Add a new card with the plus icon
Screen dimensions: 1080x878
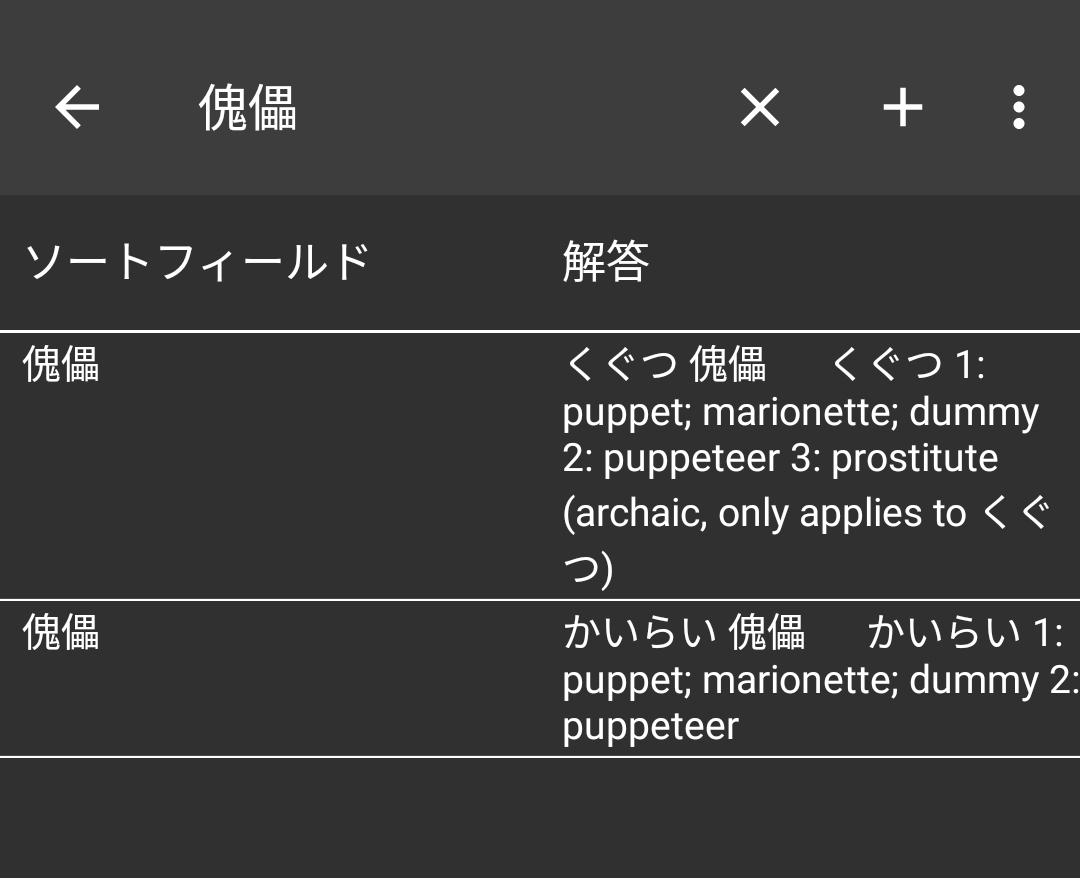point(902,107)
